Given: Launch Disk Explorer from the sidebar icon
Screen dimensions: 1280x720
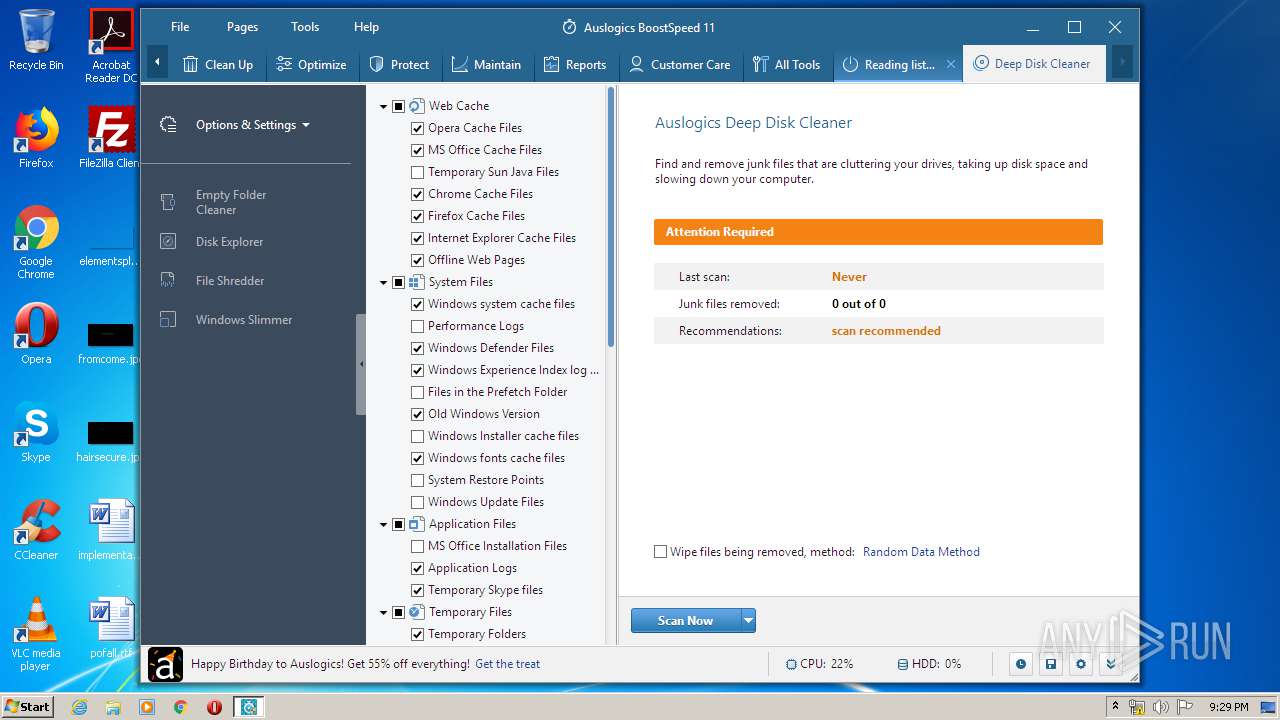Looking at the screenshot, I should [168, 241].
